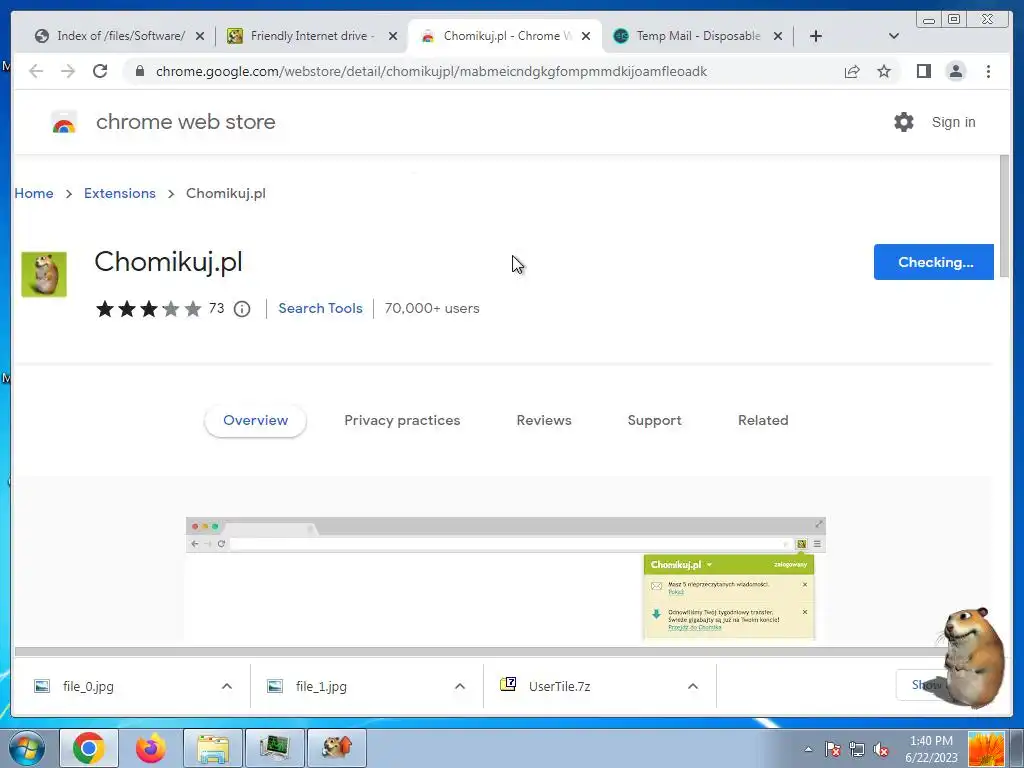Viewport: 1024px width, 768px height.
Task: Go back using the browser back arrow
Action: click(x=36, y=71)
